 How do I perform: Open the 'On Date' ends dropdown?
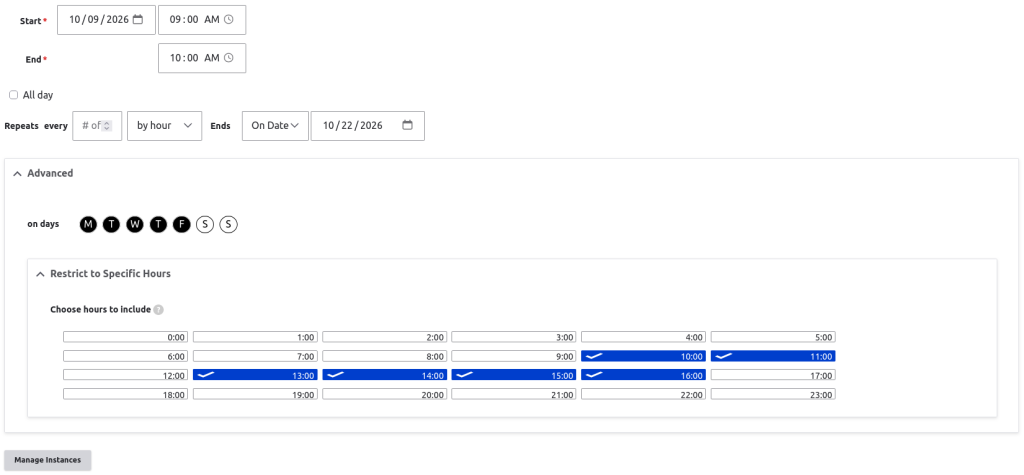(275, 125)
